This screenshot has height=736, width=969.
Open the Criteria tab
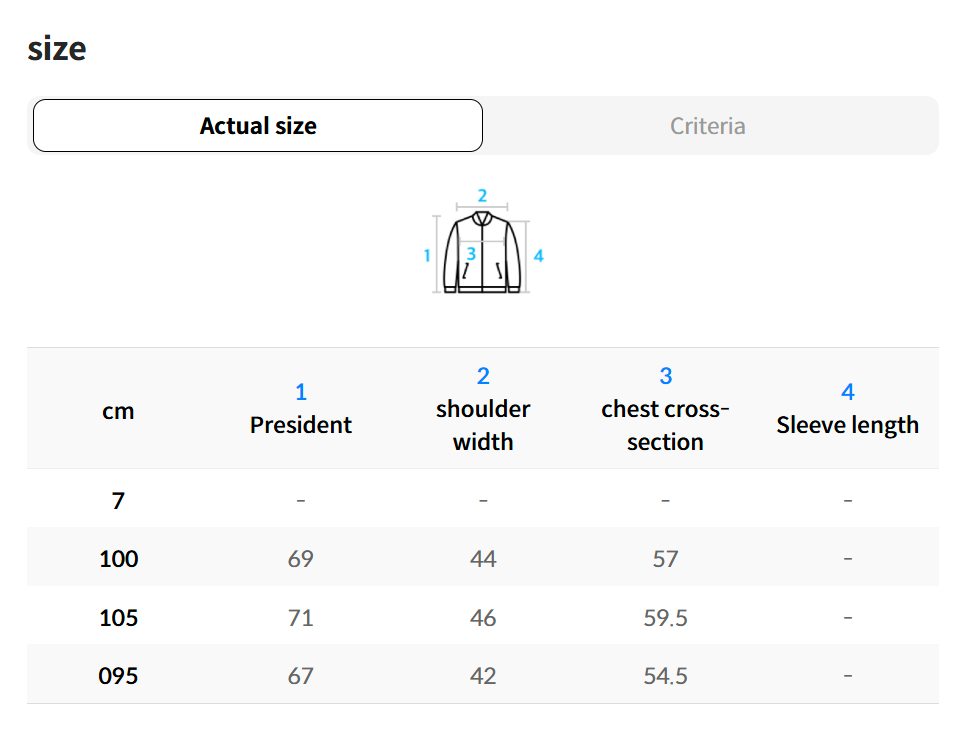pos(707,126)
